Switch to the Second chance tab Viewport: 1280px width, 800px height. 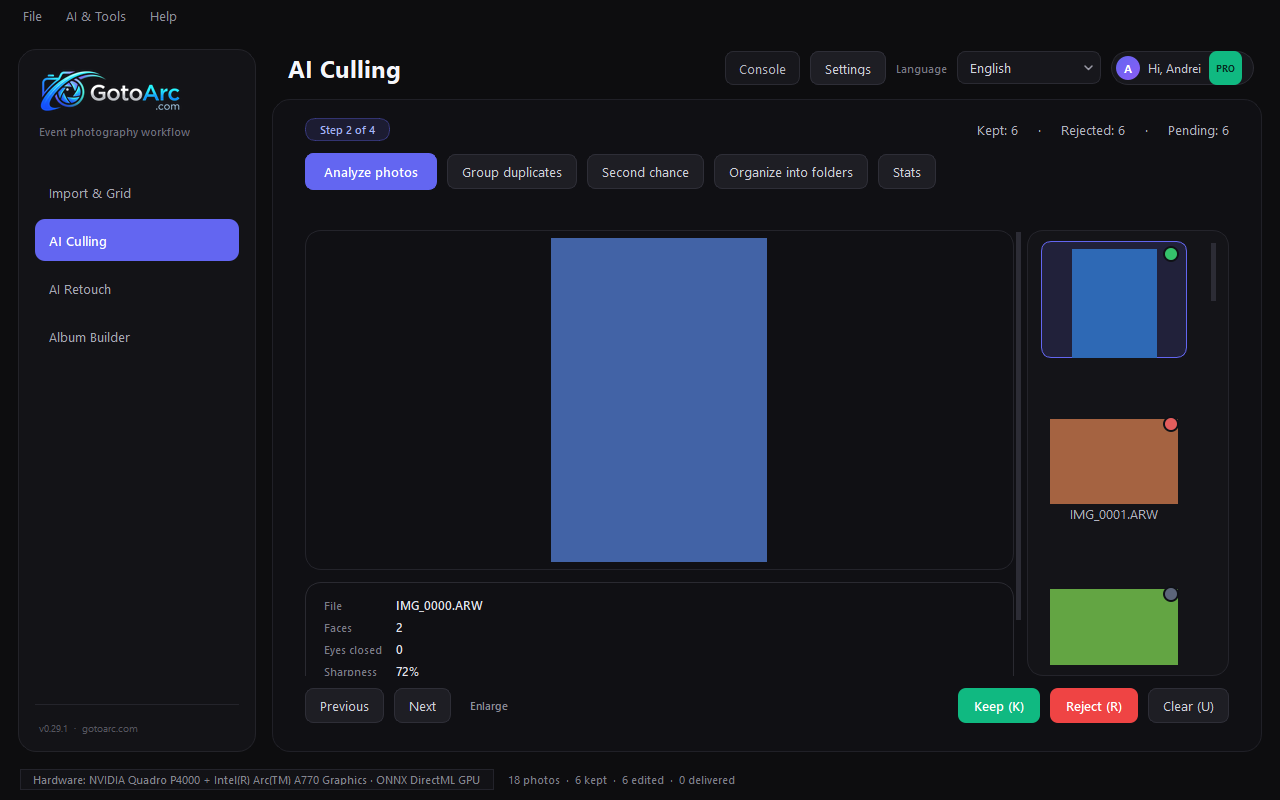645,172
